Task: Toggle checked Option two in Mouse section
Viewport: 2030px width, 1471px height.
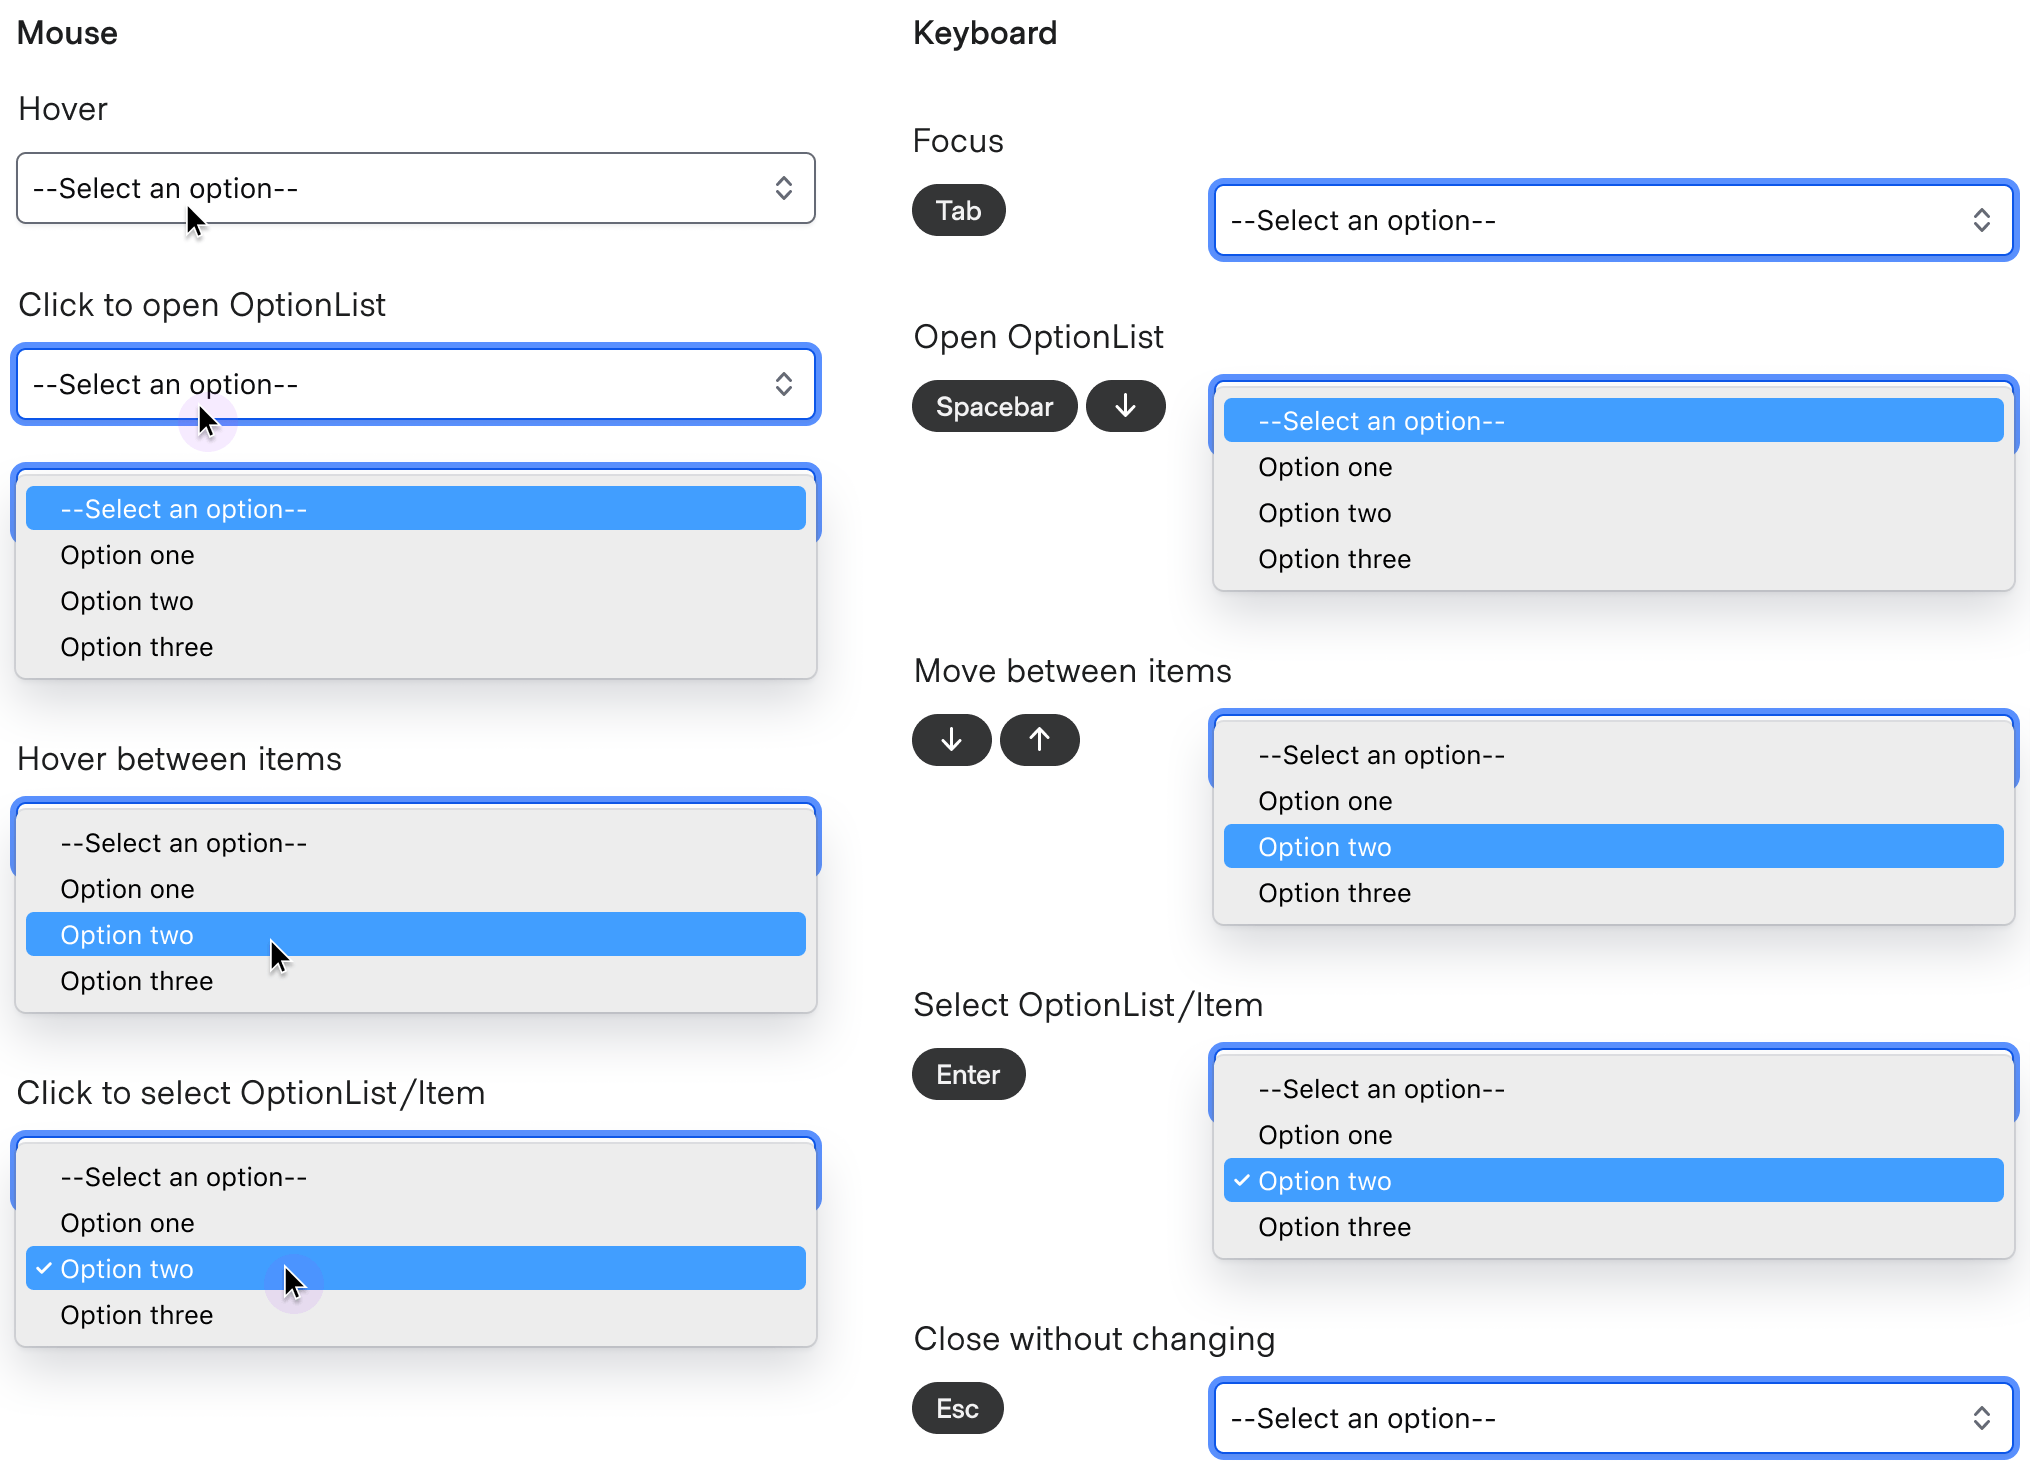Action: [416, 1269]
